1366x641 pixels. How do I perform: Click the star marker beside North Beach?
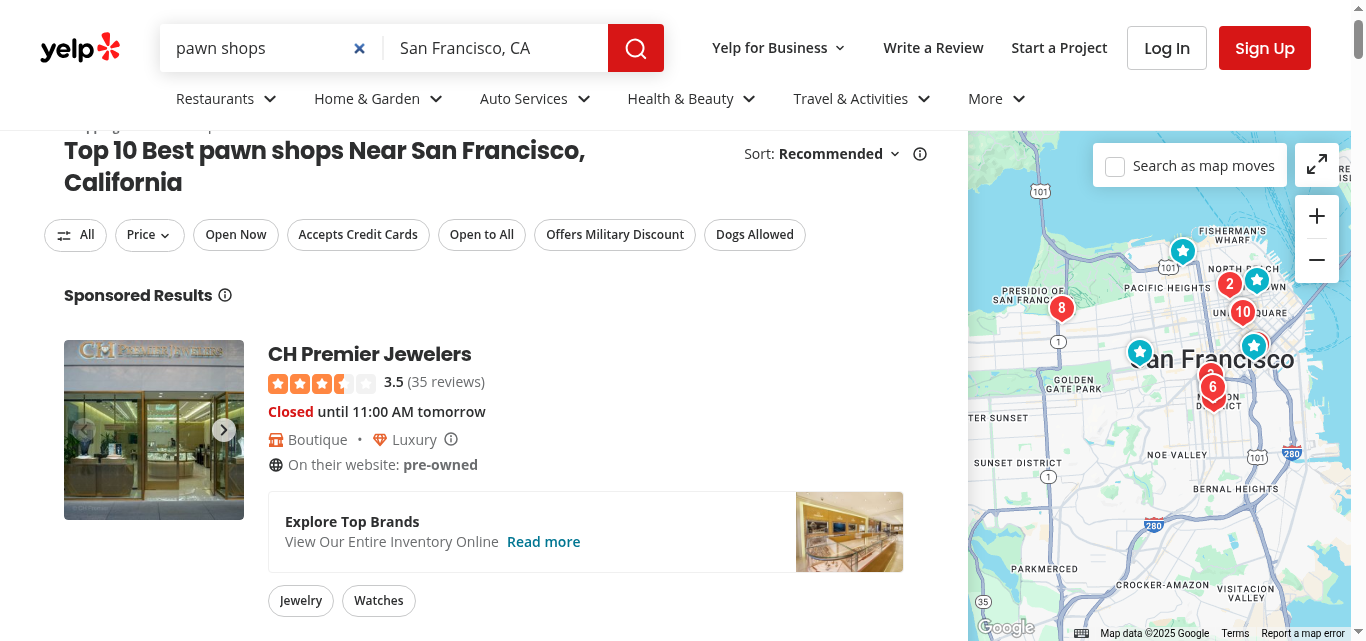(1257, 280)
